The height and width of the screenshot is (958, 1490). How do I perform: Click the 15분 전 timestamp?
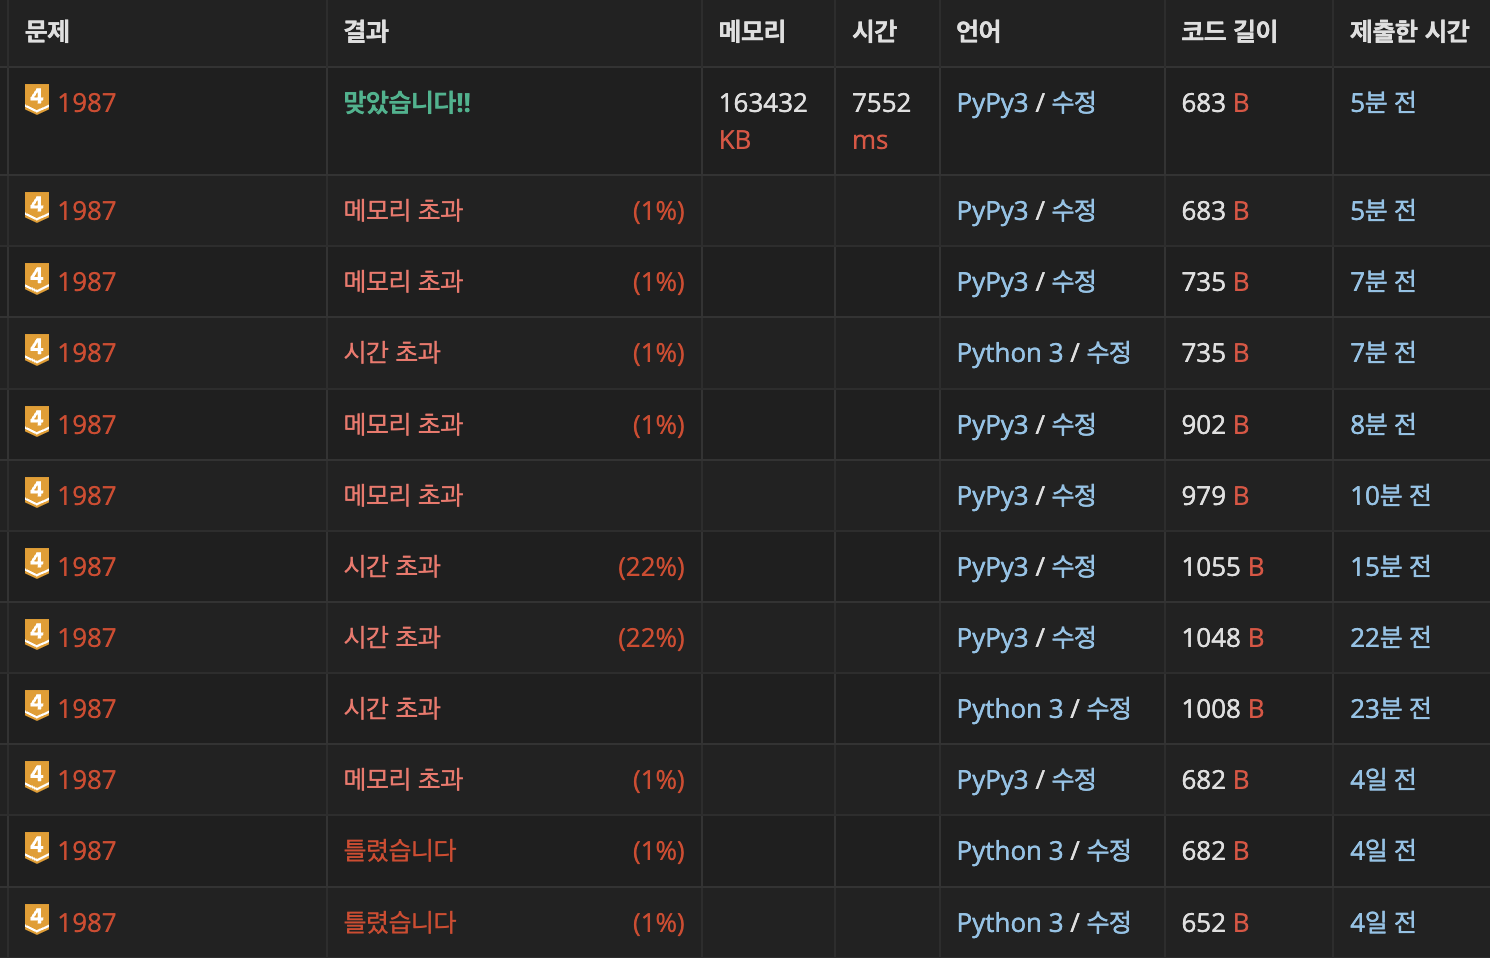coord(1391,567)
